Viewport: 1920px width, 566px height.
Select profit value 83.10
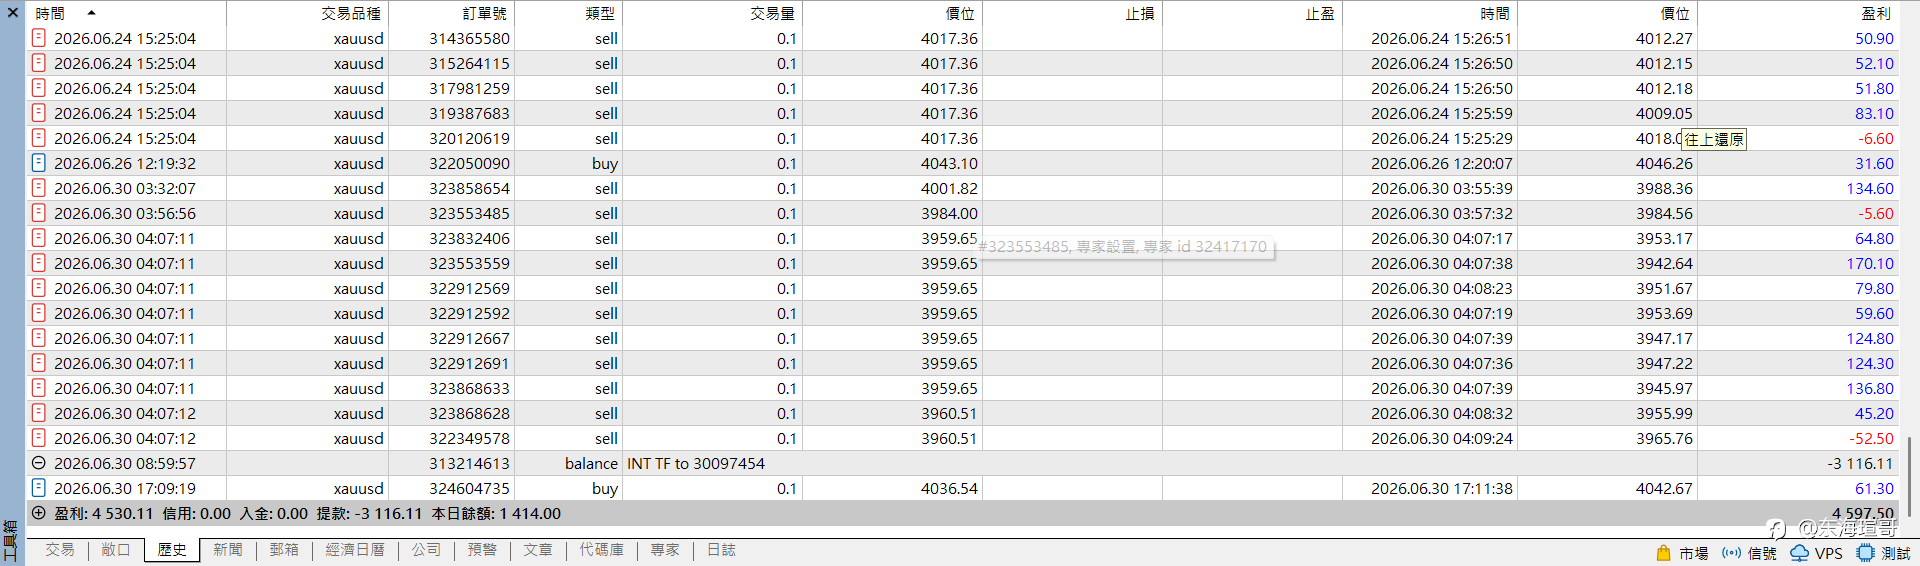pos(1874,113)
